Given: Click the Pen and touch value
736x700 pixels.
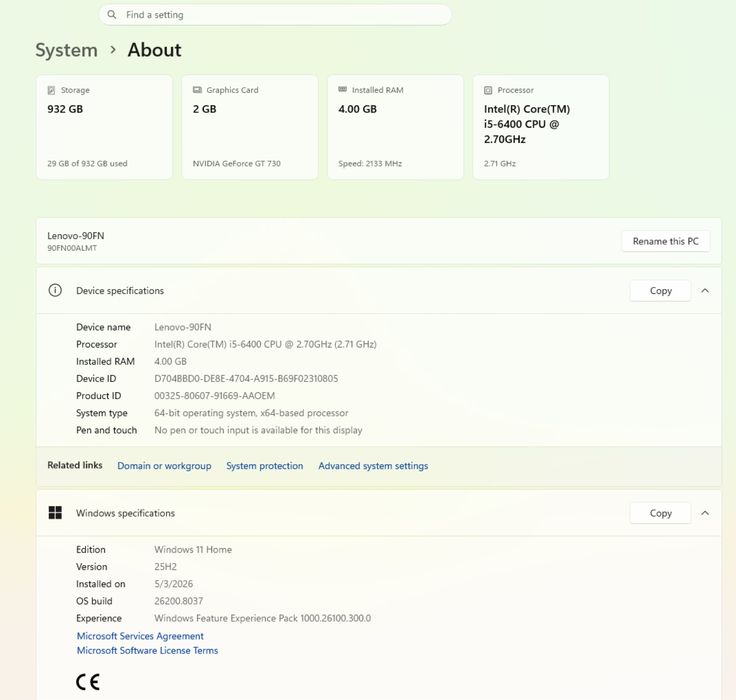Looking at the screenshot, I should 258,430.
